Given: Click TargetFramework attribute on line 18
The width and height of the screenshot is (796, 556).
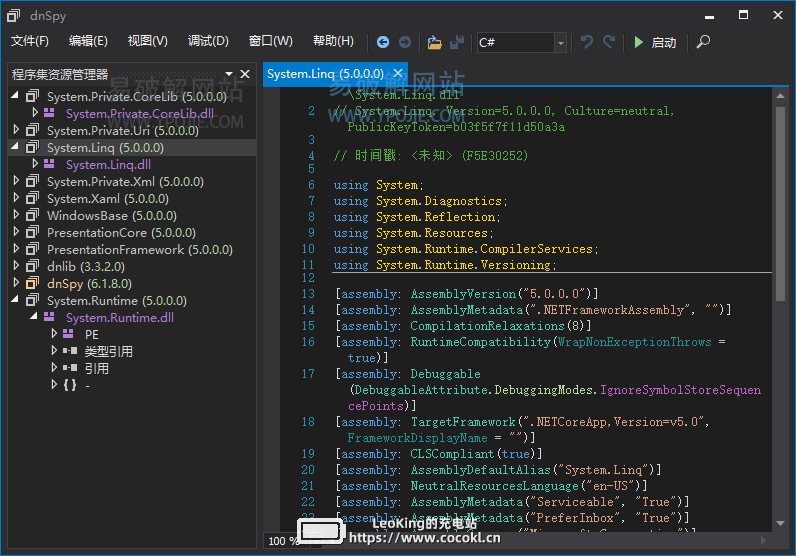Looking at the screenshot, I should pos(463,422).
